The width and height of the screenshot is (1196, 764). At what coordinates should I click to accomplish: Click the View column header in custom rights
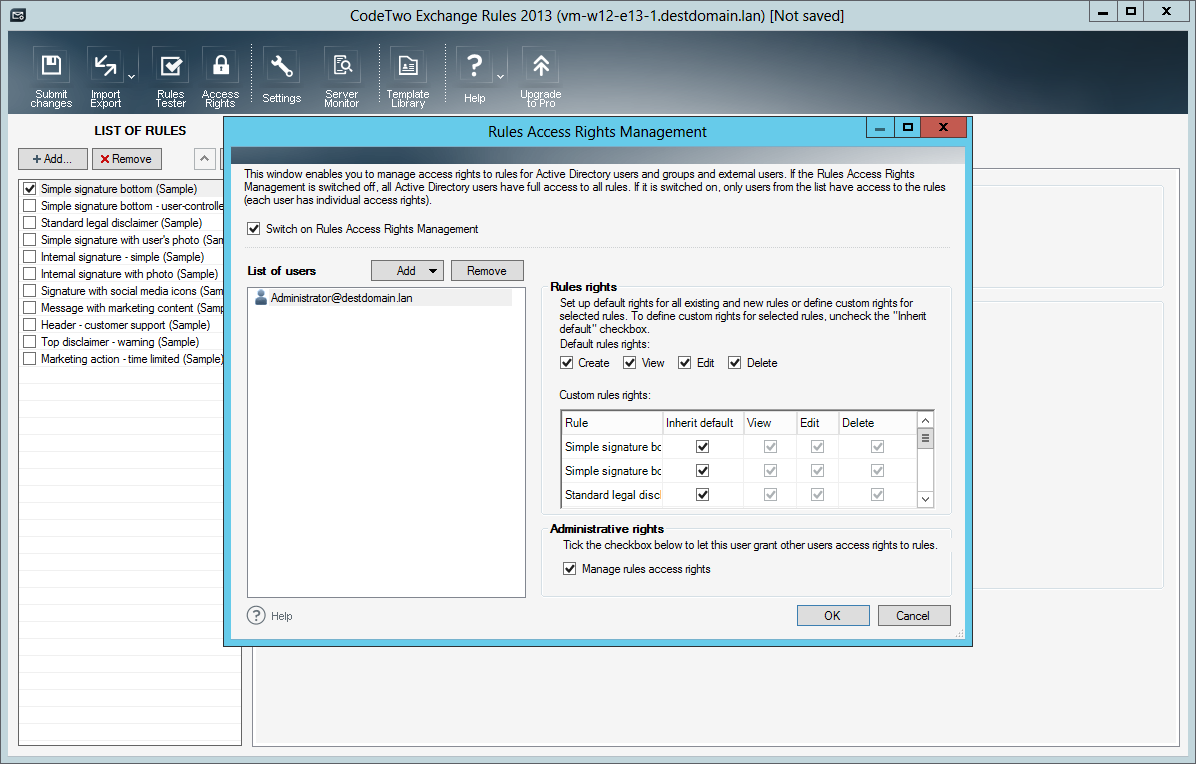click(770, 422)
